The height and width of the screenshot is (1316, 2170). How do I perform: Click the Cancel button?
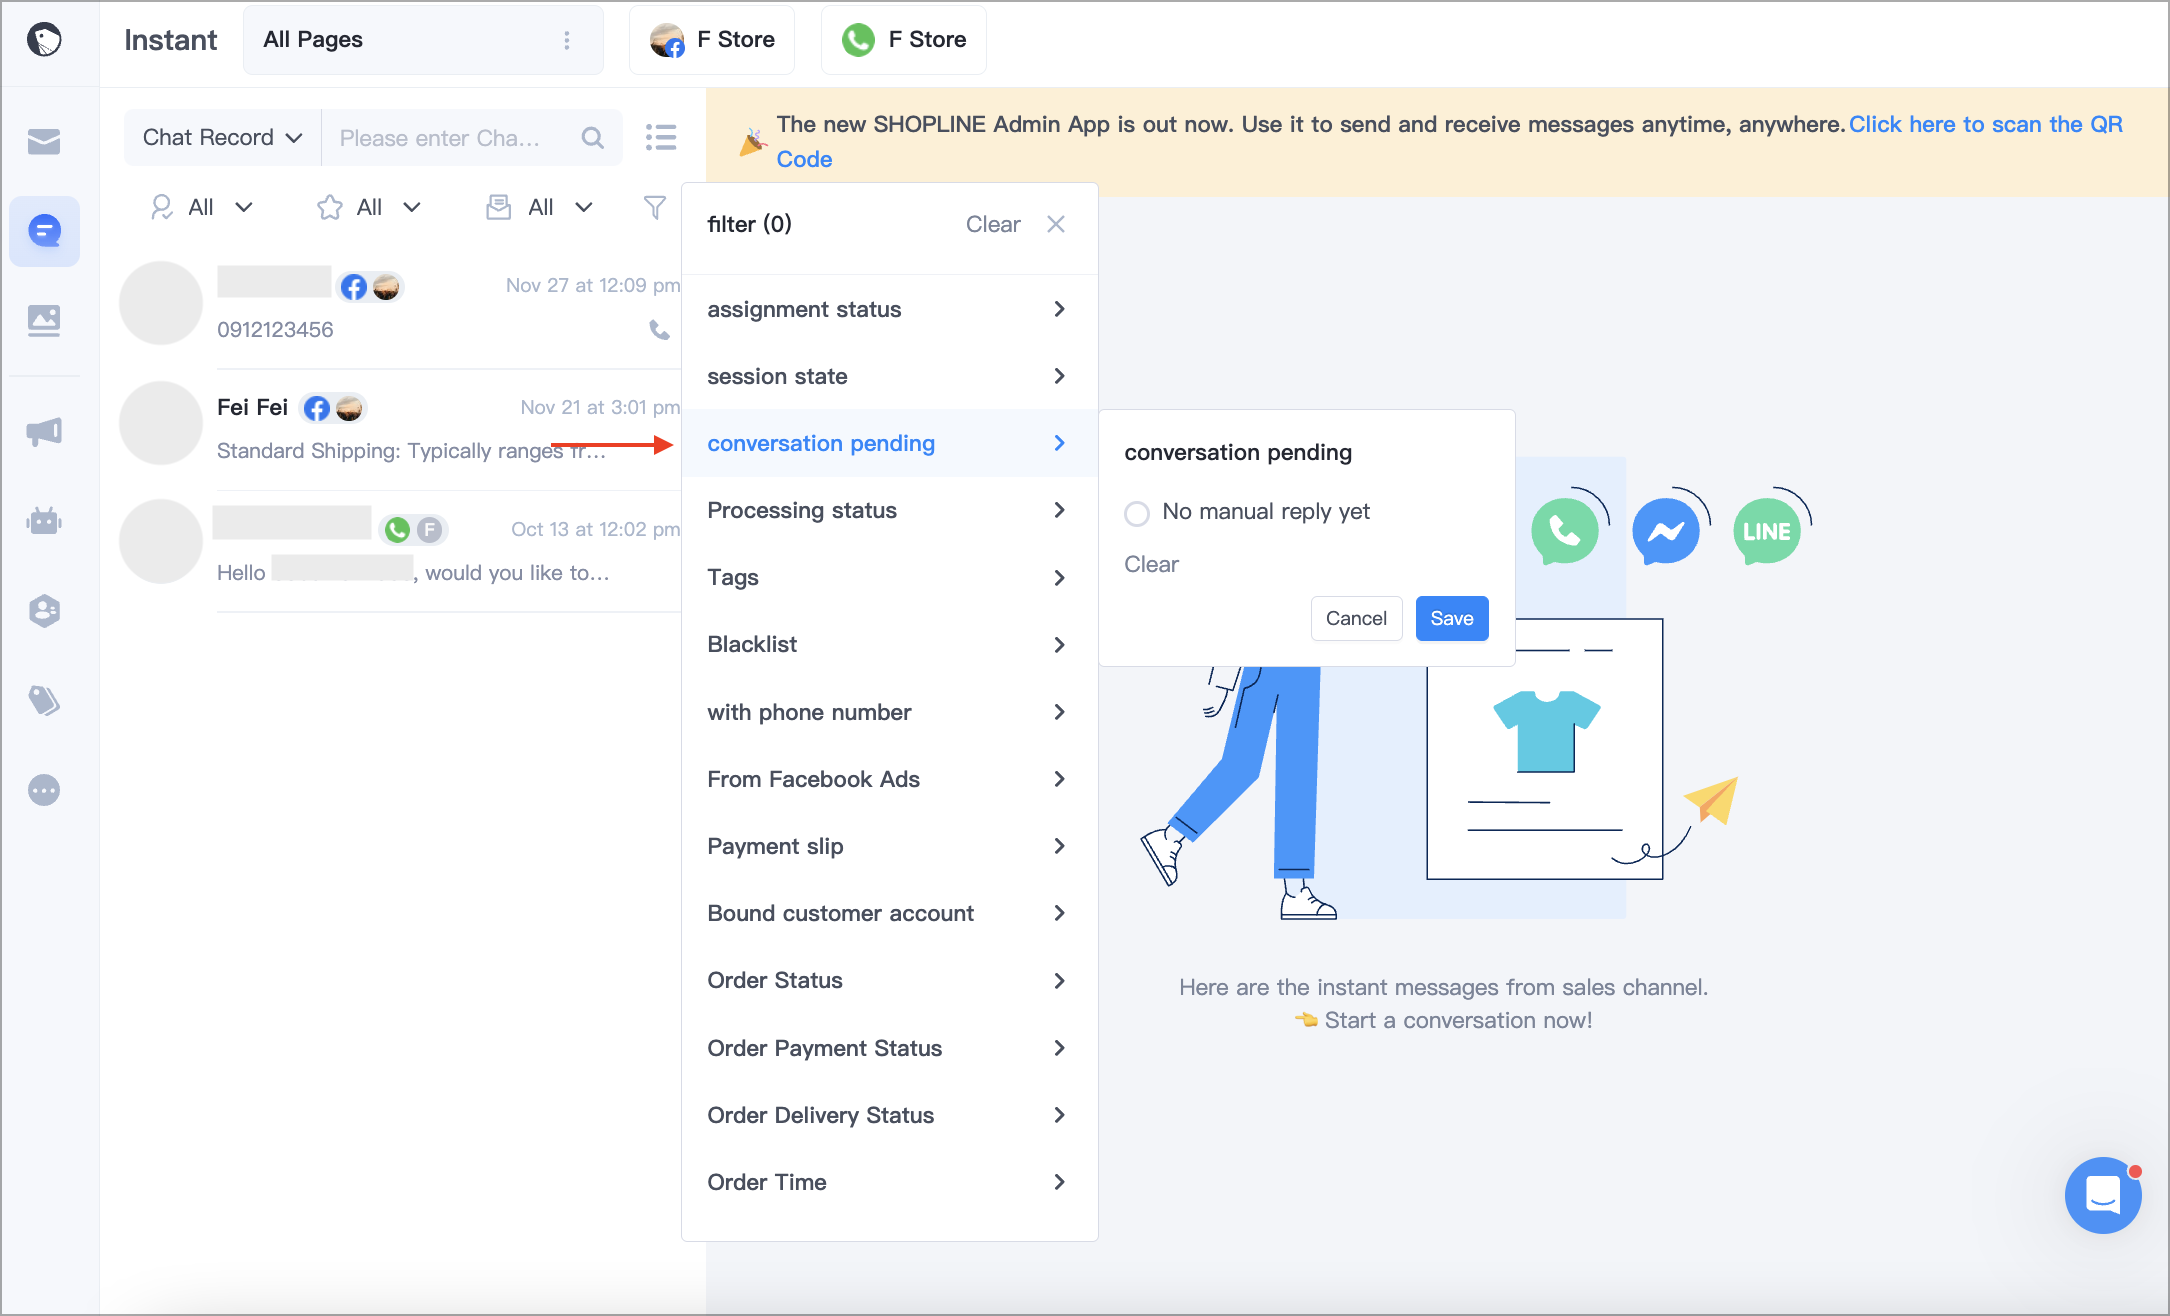(1356, 618)
